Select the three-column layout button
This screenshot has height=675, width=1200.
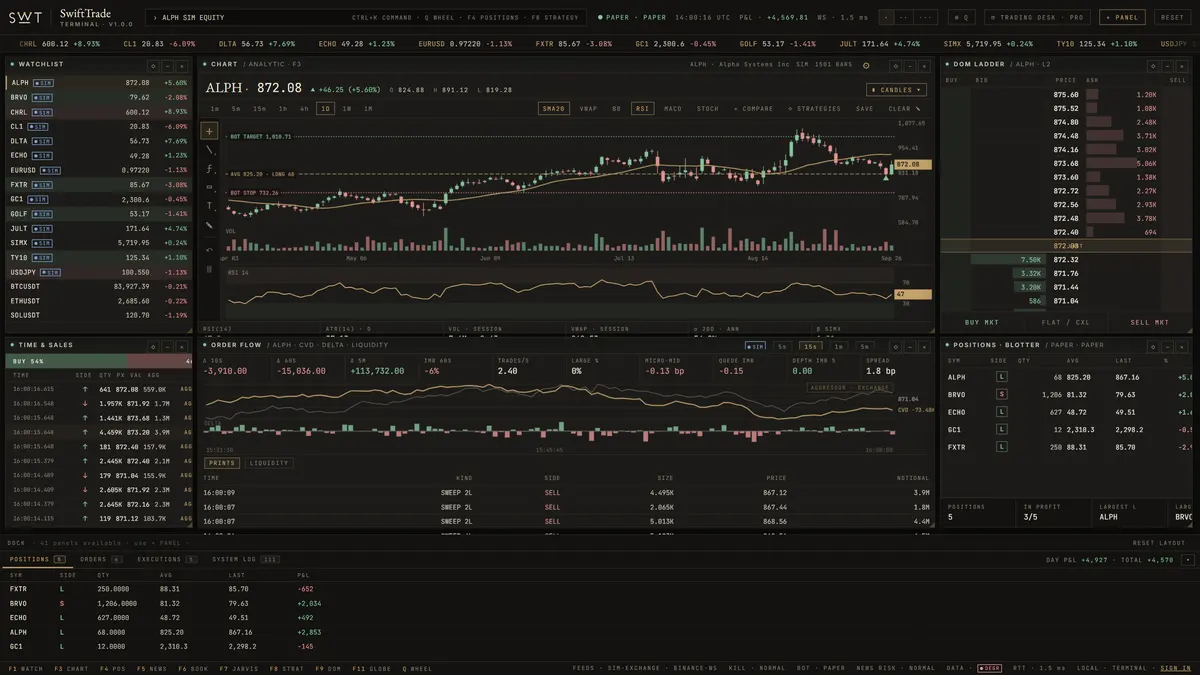click(926, 18)
